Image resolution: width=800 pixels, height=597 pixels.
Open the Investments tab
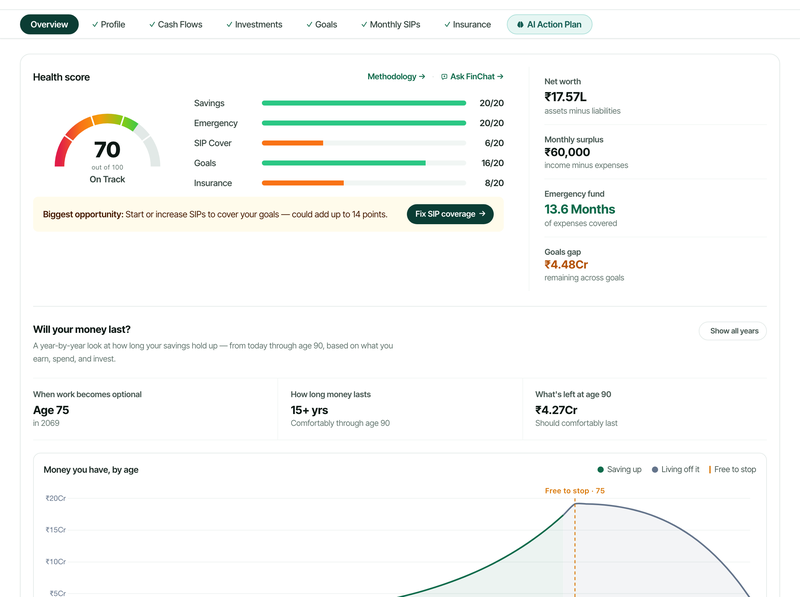[254, 24]
